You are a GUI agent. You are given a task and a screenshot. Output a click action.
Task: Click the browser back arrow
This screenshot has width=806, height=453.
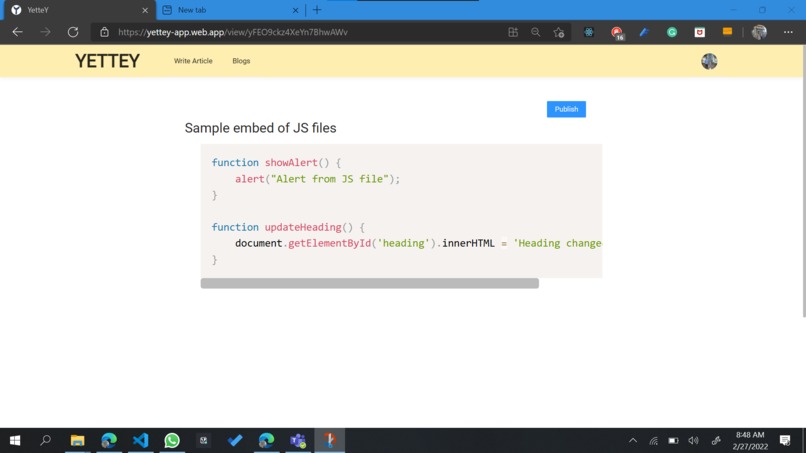point(17,32)
